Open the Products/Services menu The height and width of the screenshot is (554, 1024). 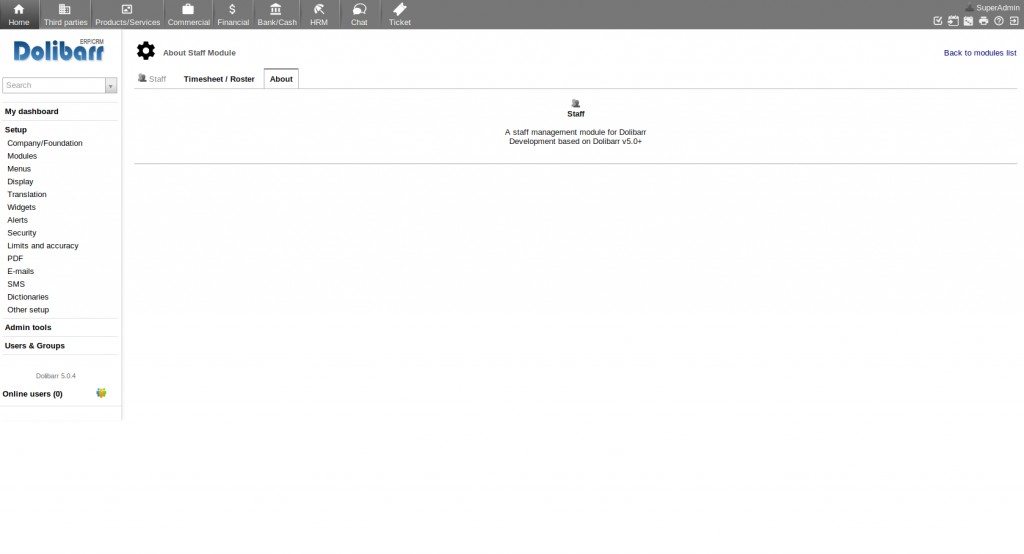tap(127, 14)
